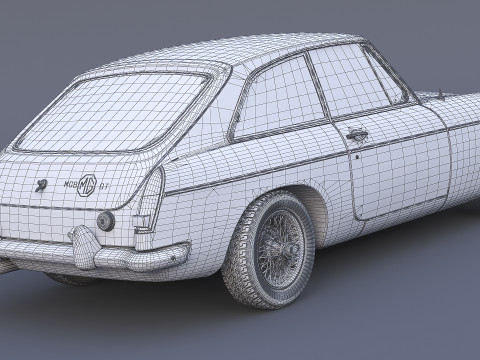480x360 pixels.
Task: Select the tailgate lock handle
Action: click(41, 185)
